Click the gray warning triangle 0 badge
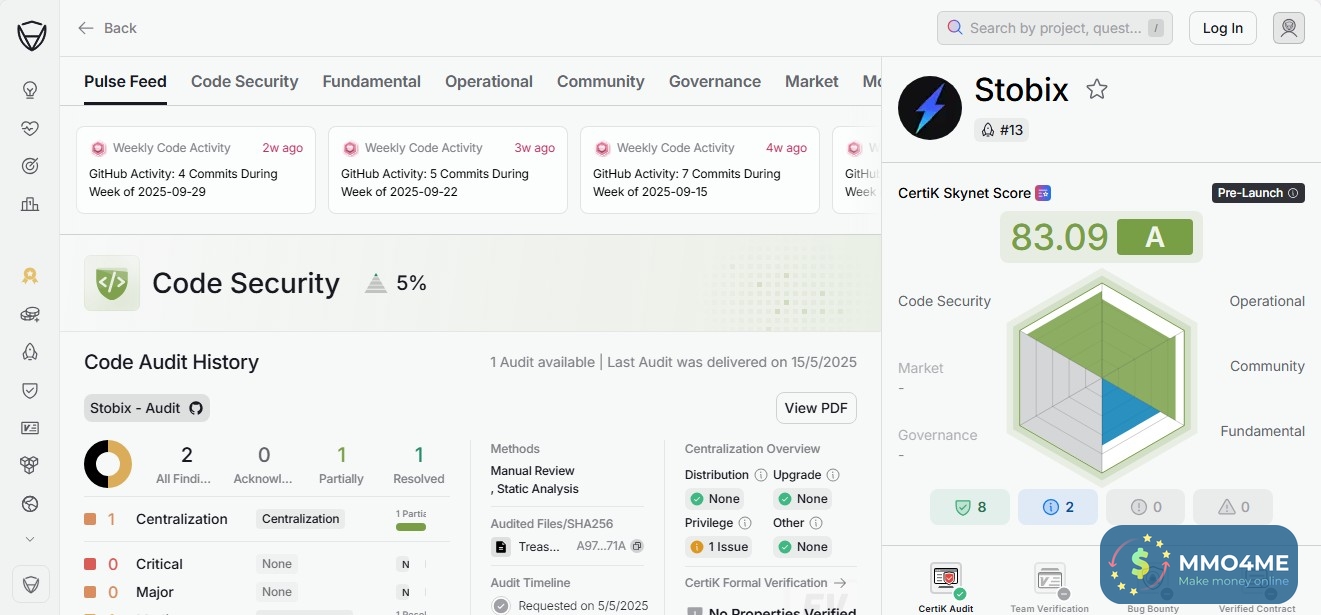The height and width of the screenshot is (615, 1321). click(1233, 507)
